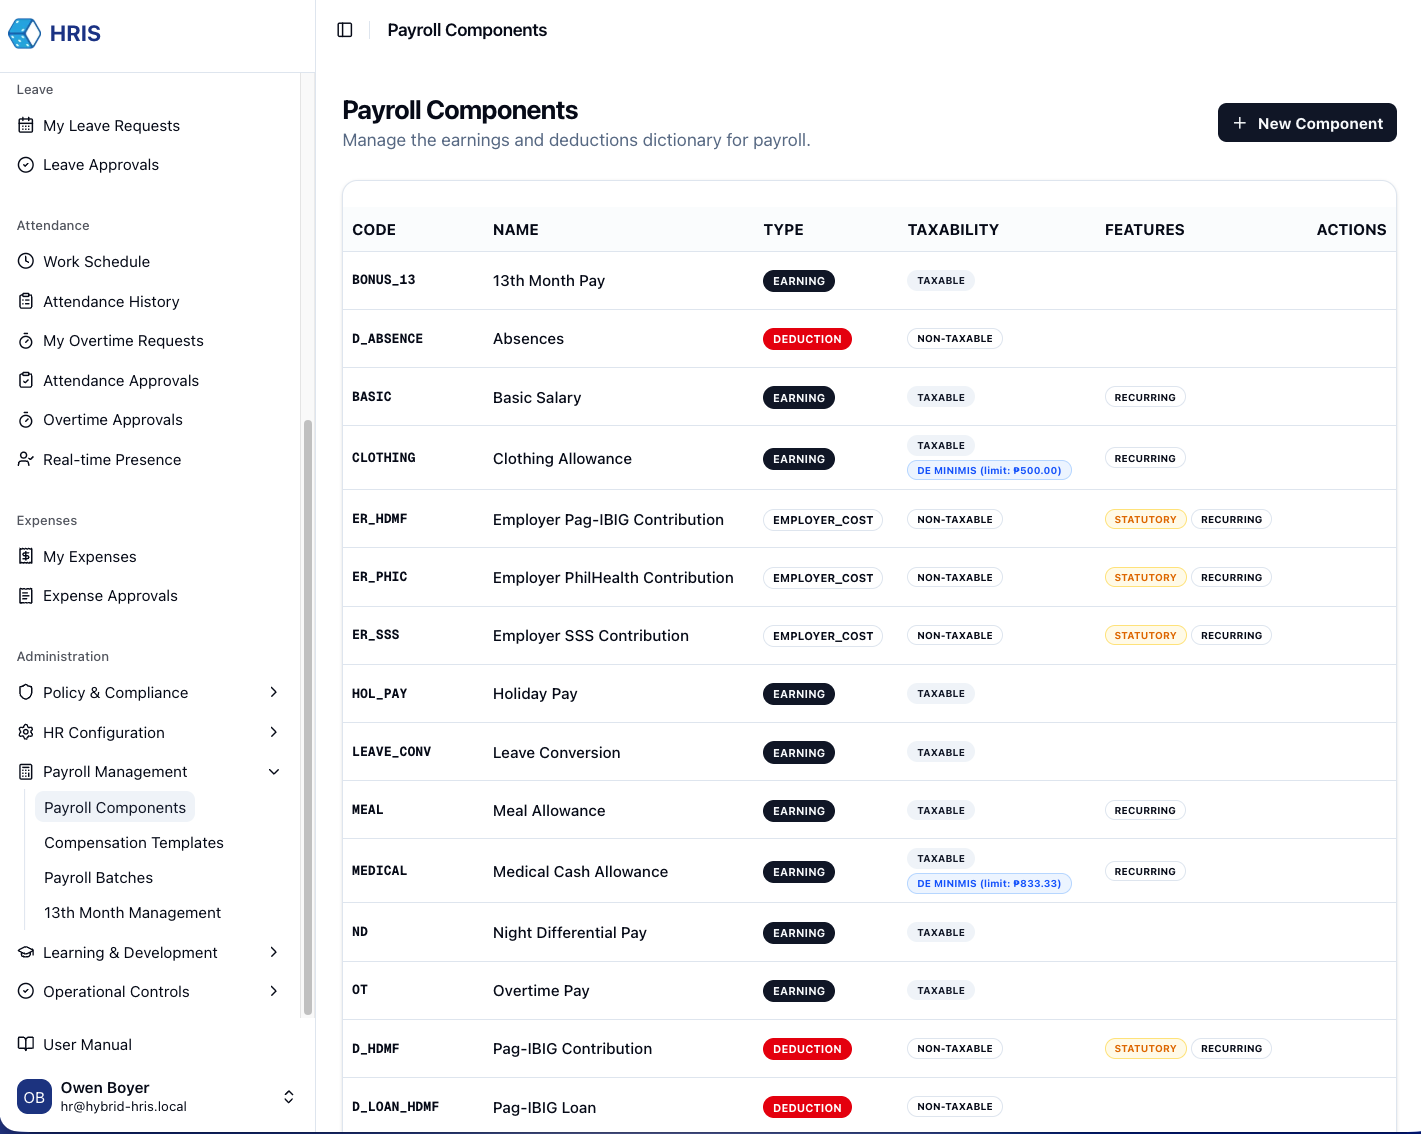Select the Real-time Presence person icon

point(26,459)
